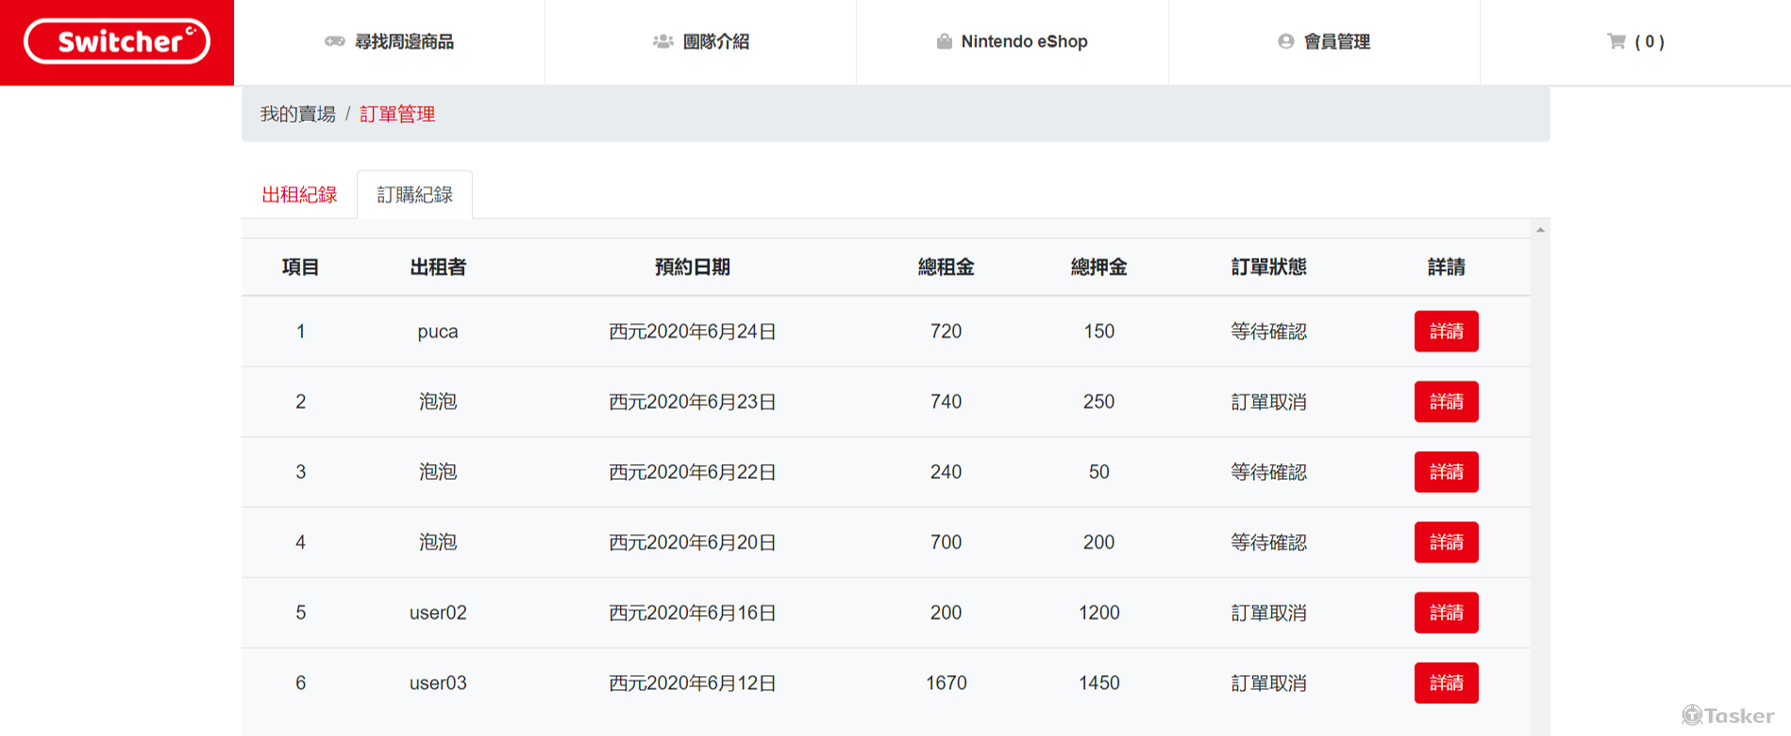1791x736 pixels.
Task: Open the 團隊介紹 menu item
Action: coord(716,42)
